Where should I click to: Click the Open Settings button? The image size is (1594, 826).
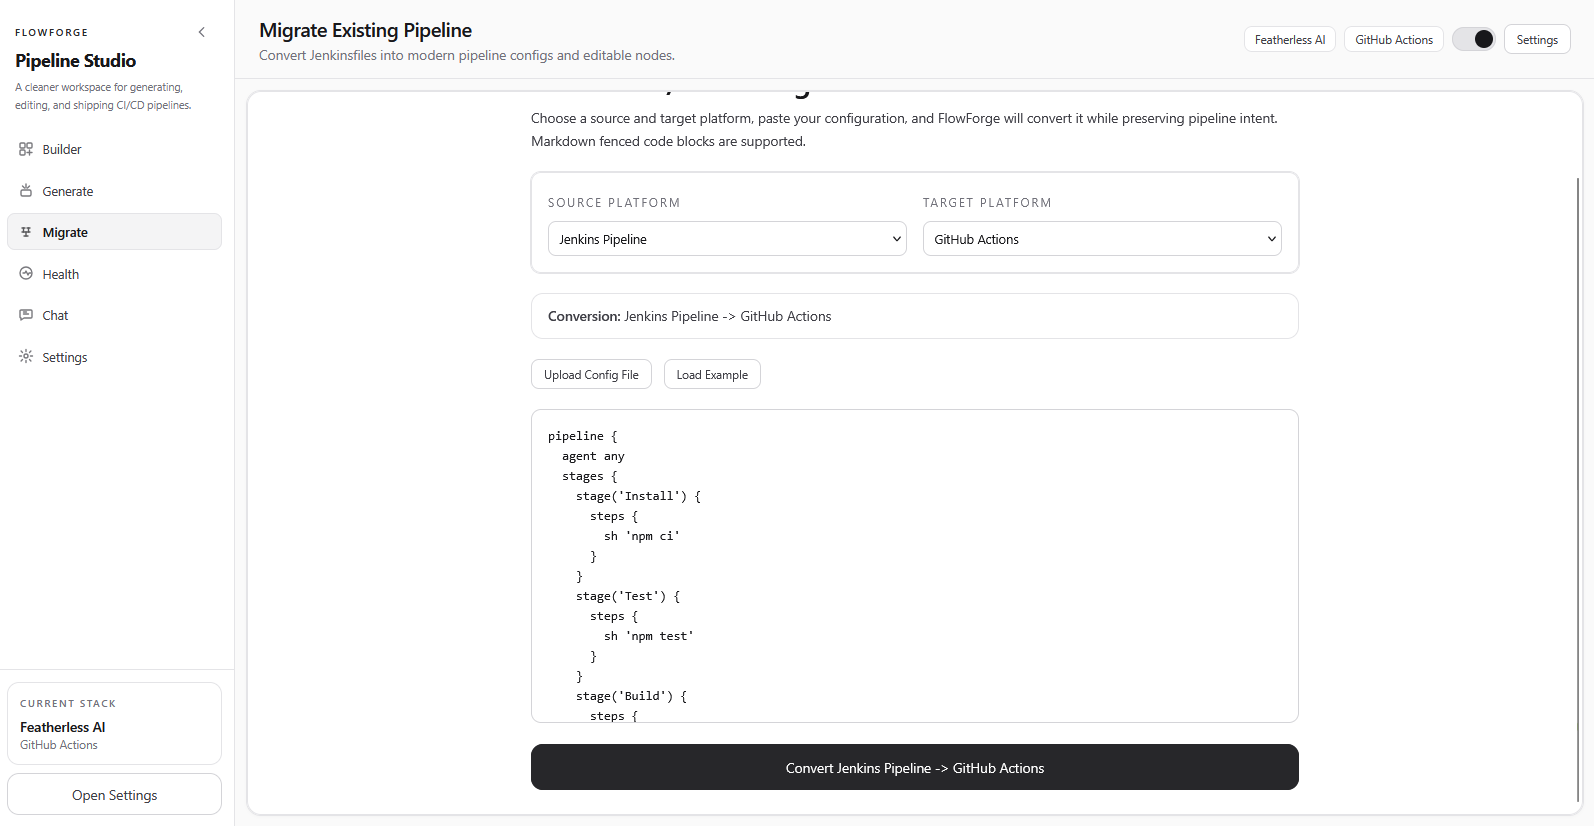click(114, 795)
